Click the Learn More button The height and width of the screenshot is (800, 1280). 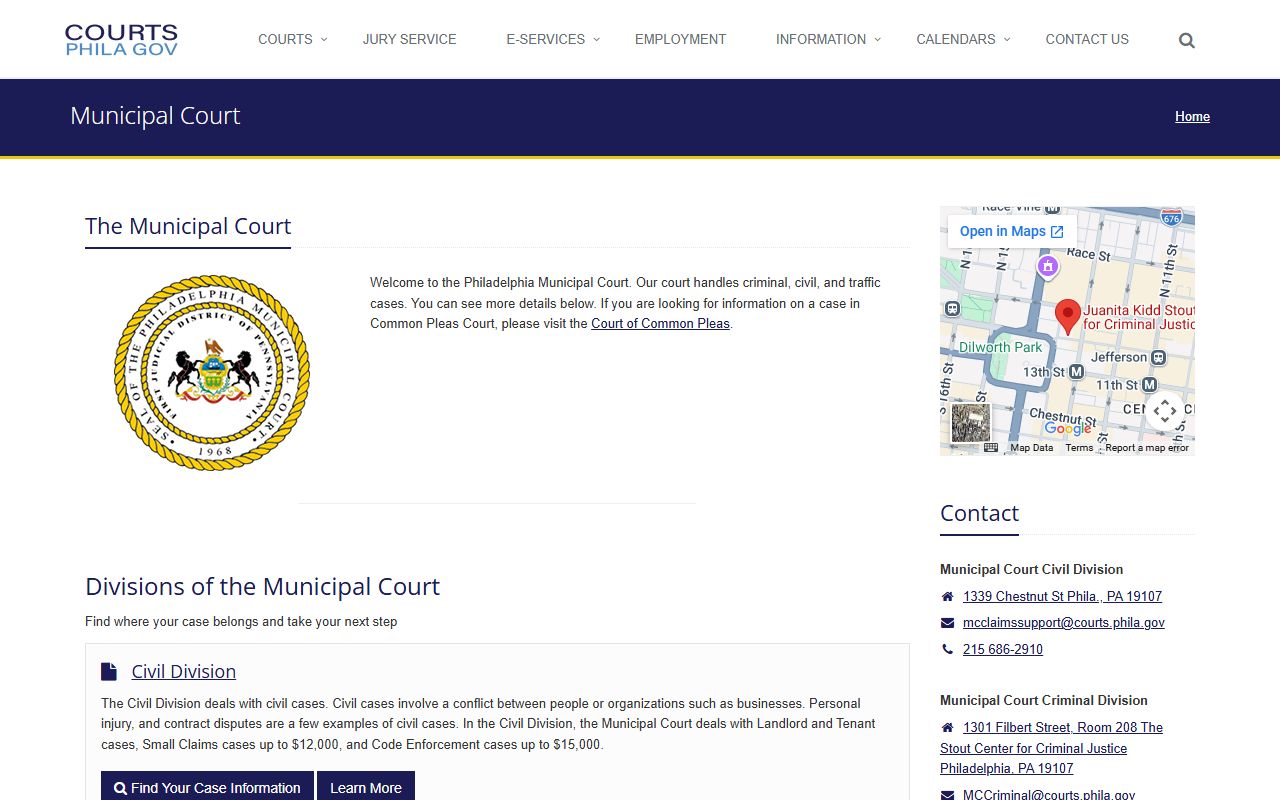(x=366, y=787)
